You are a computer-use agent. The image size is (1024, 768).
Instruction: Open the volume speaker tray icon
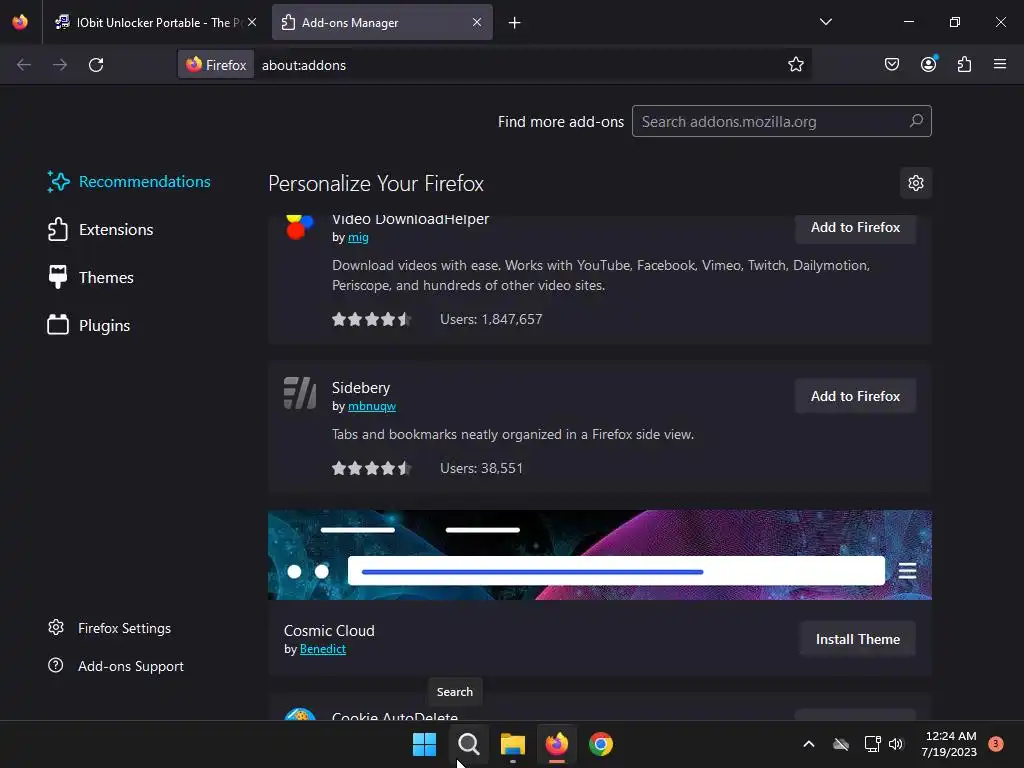[x=896, y=744]
